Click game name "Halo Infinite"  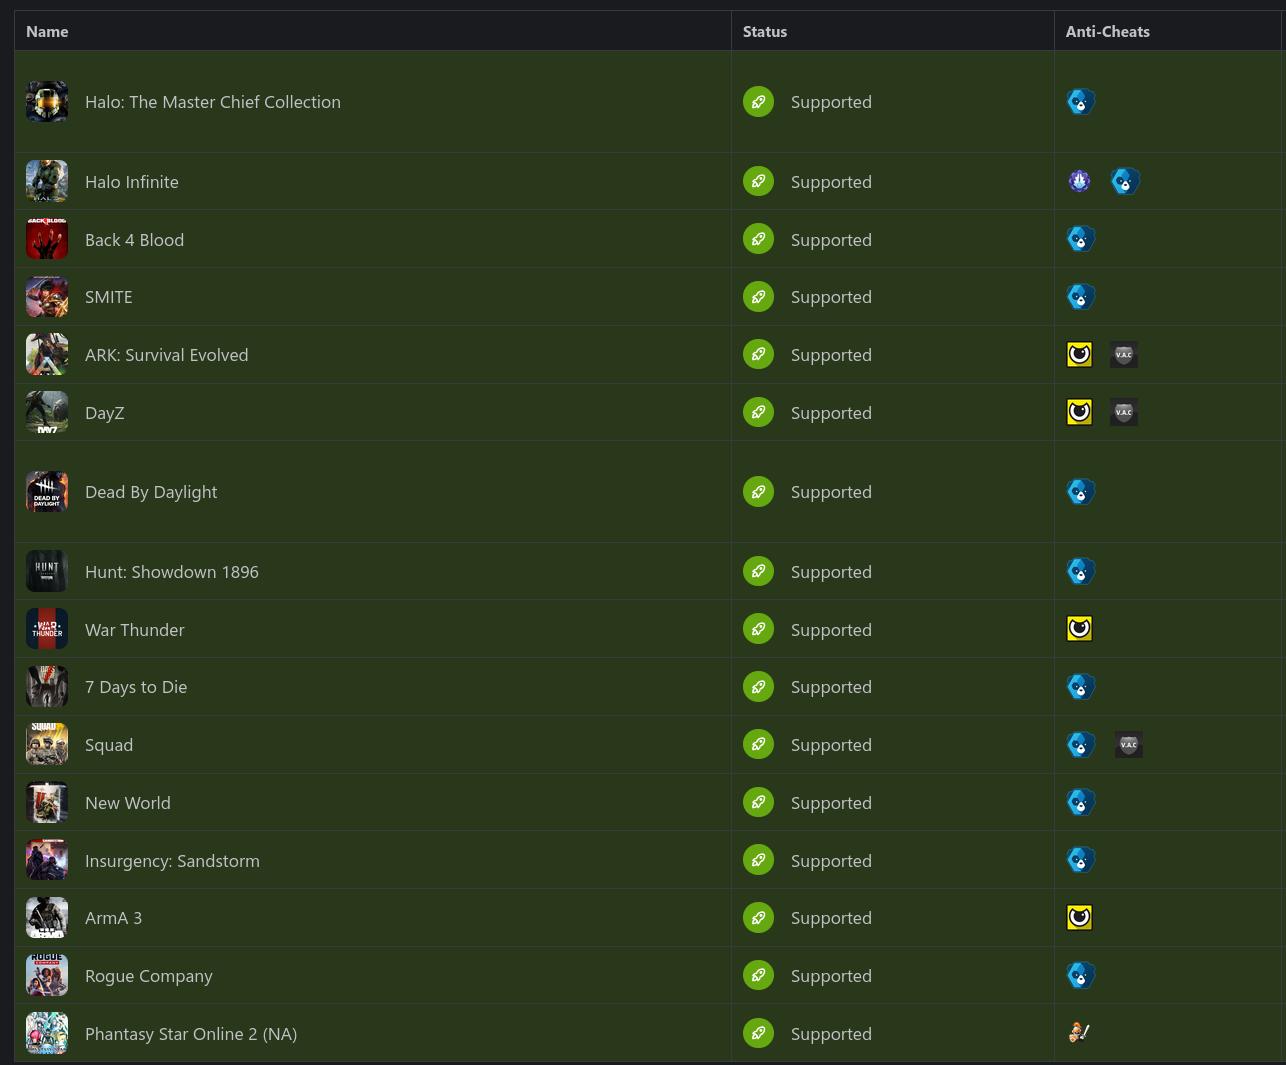click(132, 182)
